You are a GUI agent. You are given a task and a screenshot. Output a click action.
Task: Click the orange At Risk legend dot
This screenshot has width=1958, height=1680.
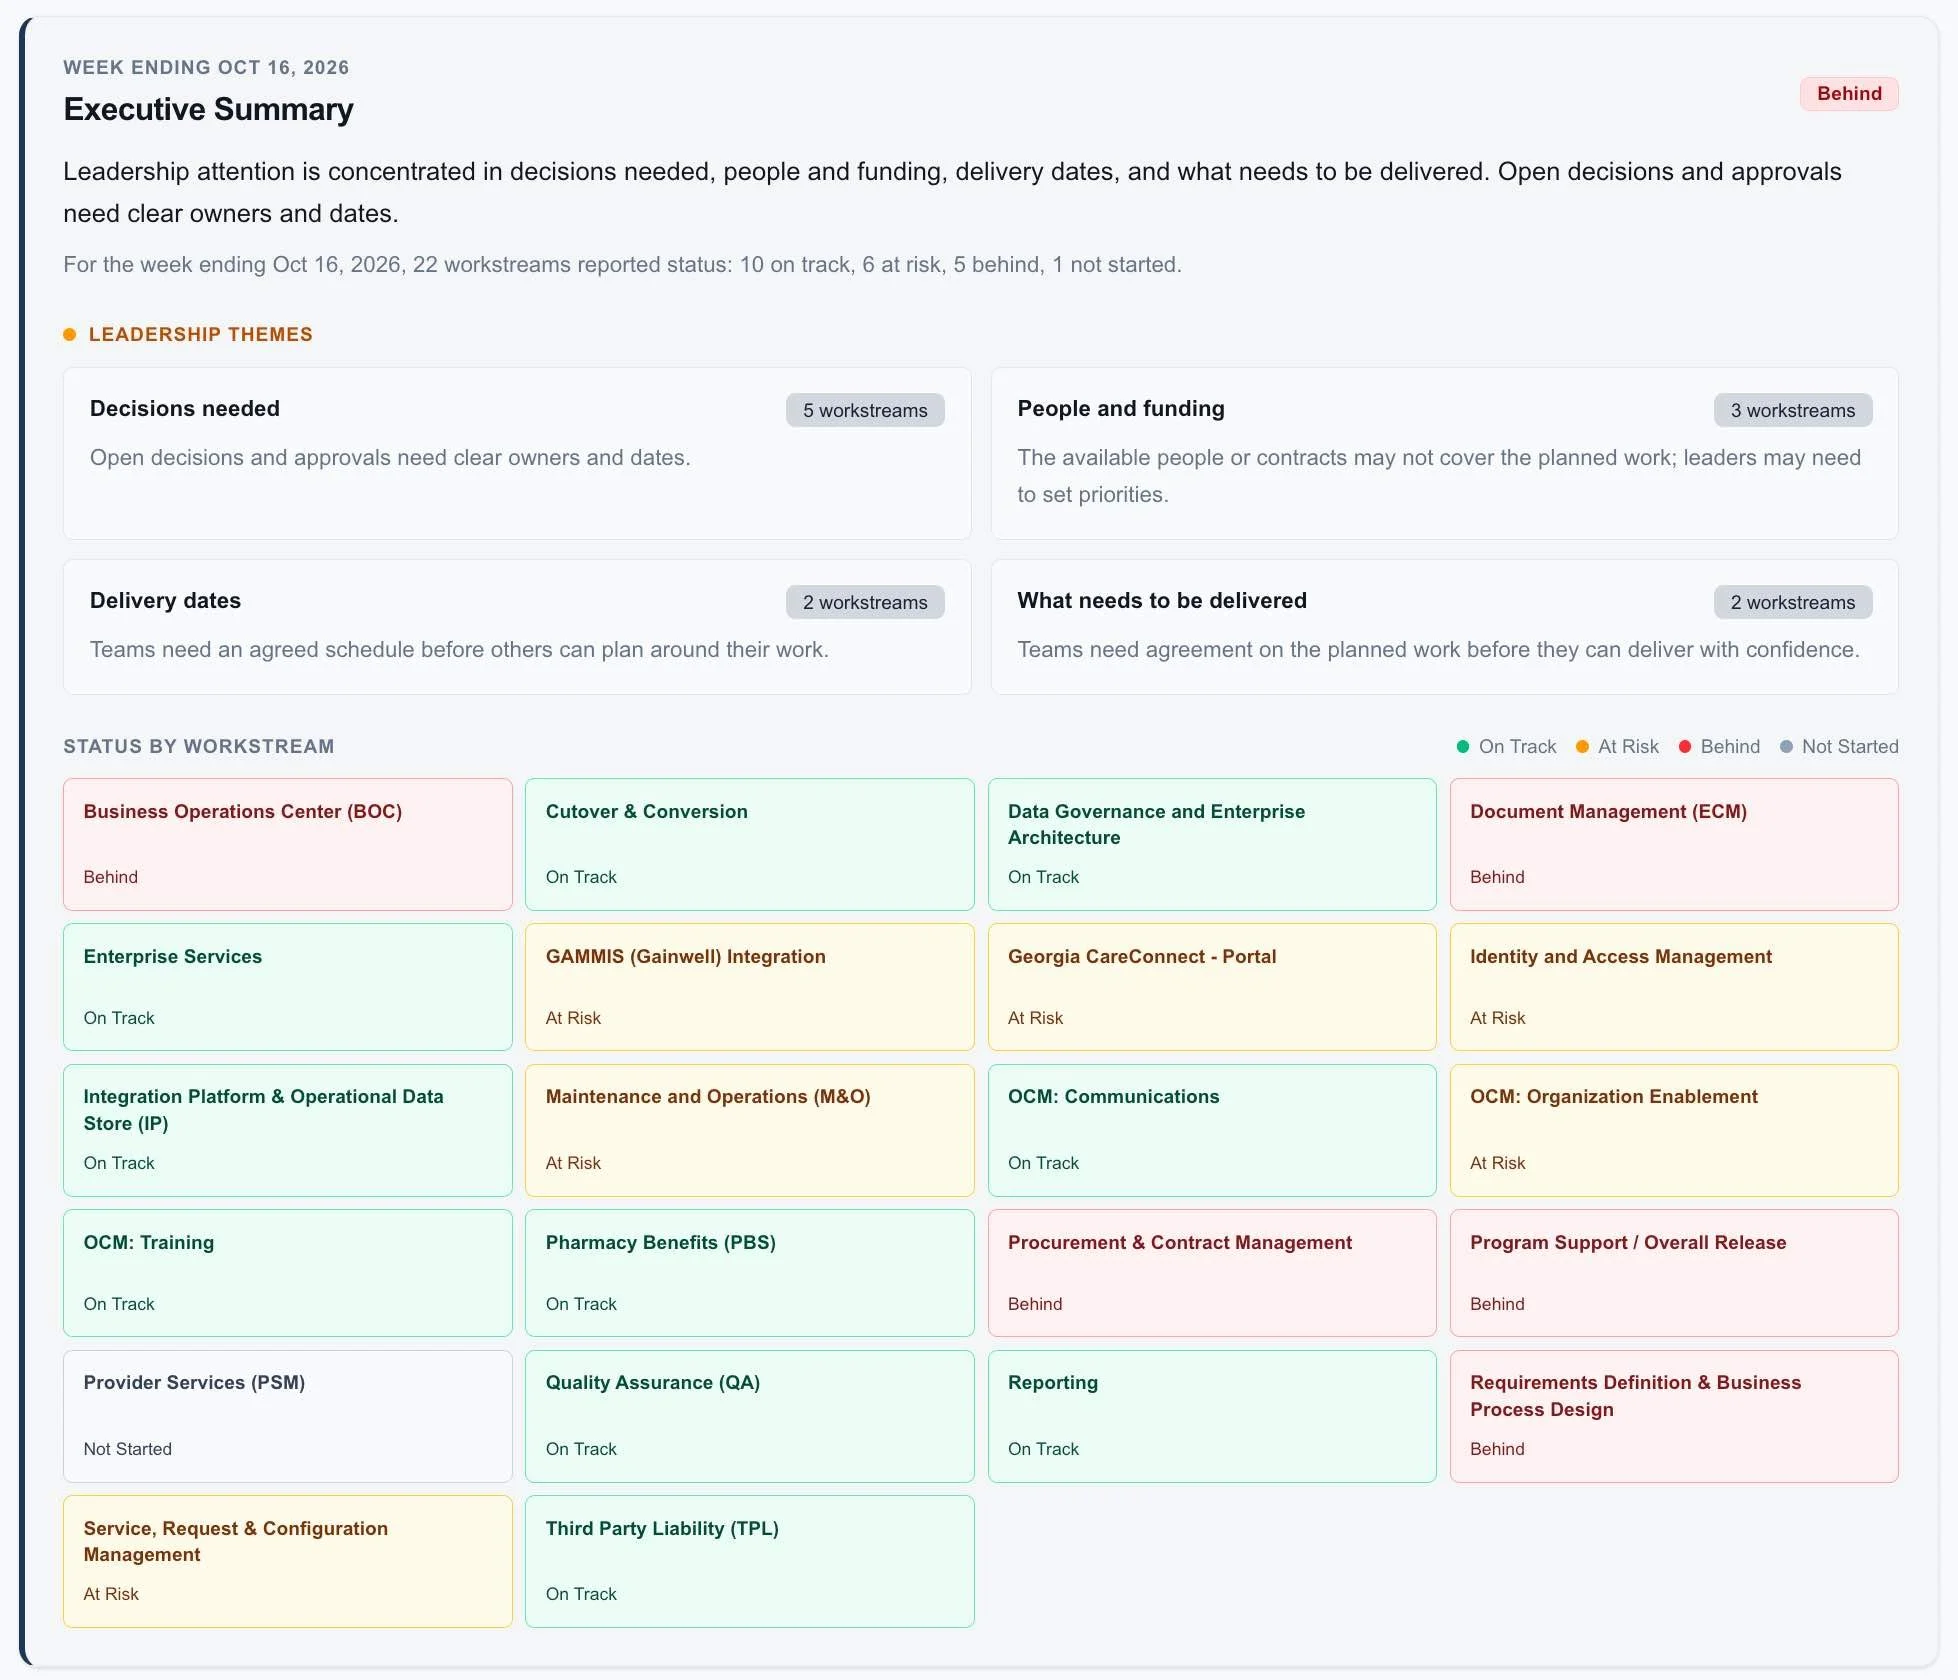click(x=1582, y=746)
